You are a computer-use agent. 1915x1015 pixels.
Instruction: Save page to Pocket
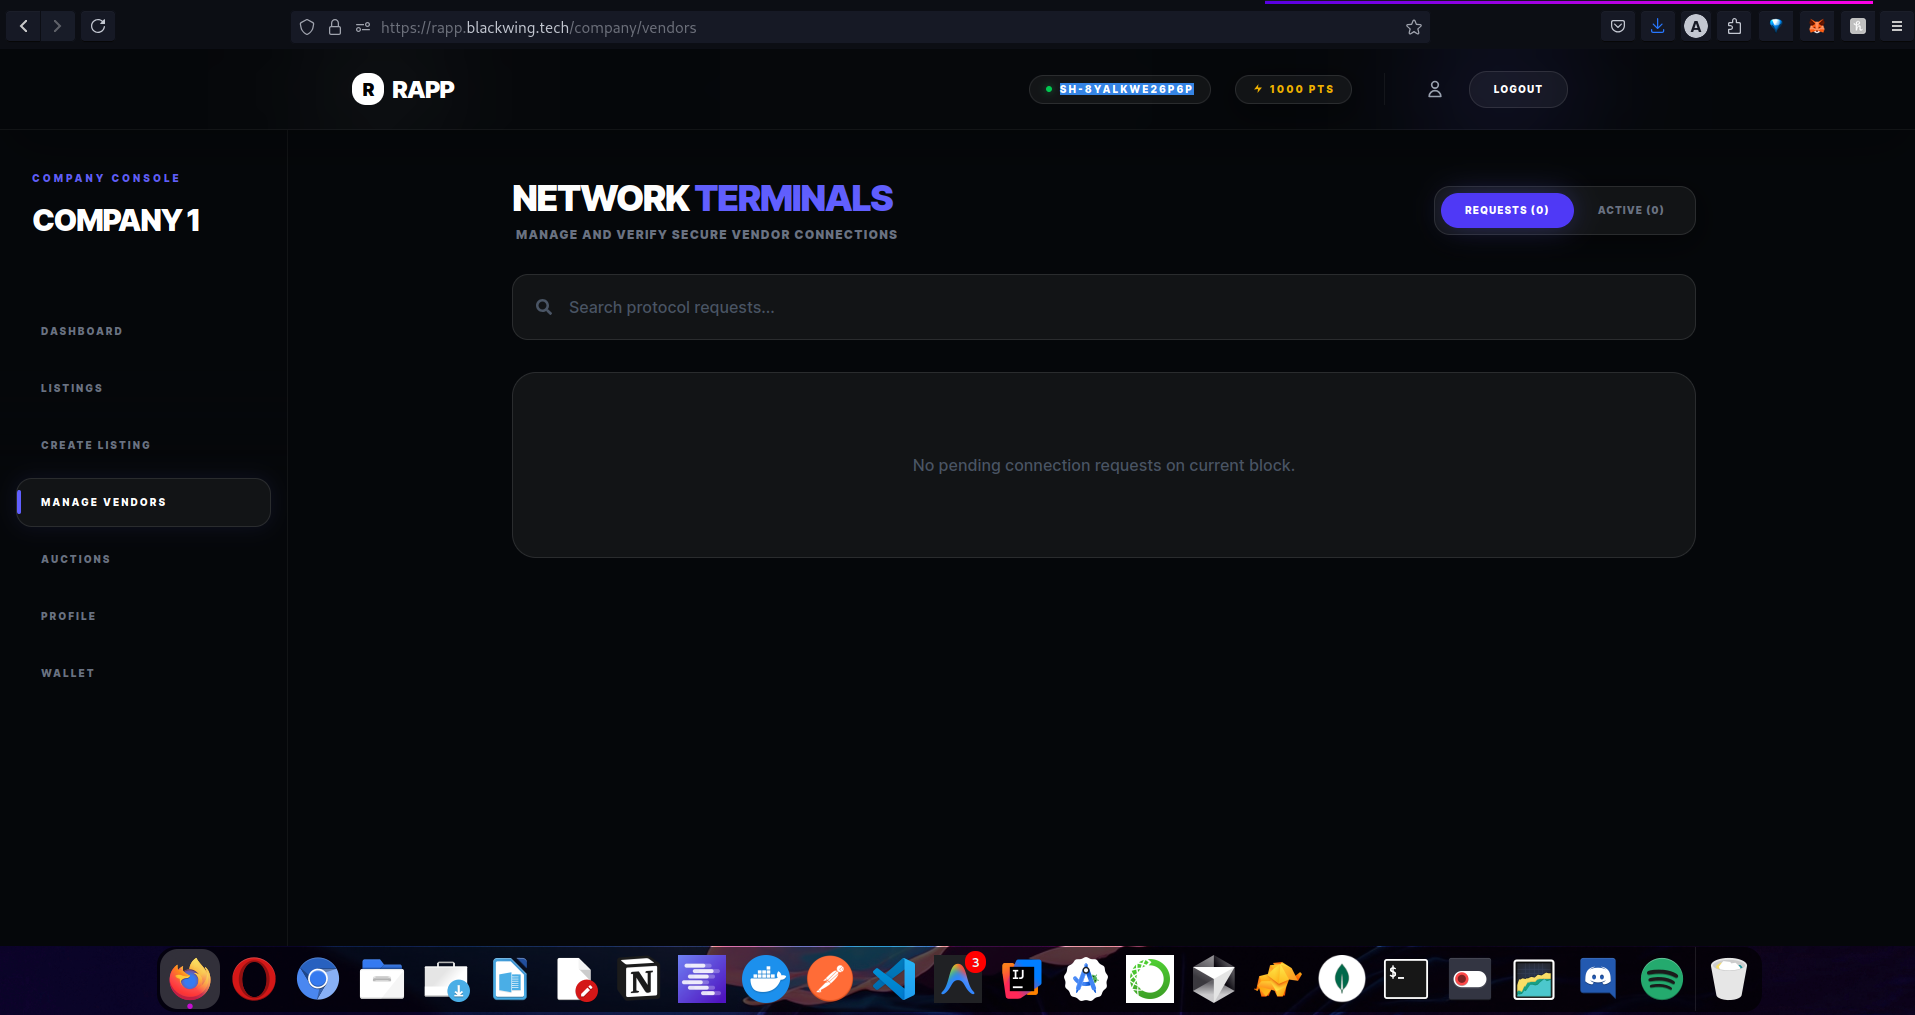1618,26
